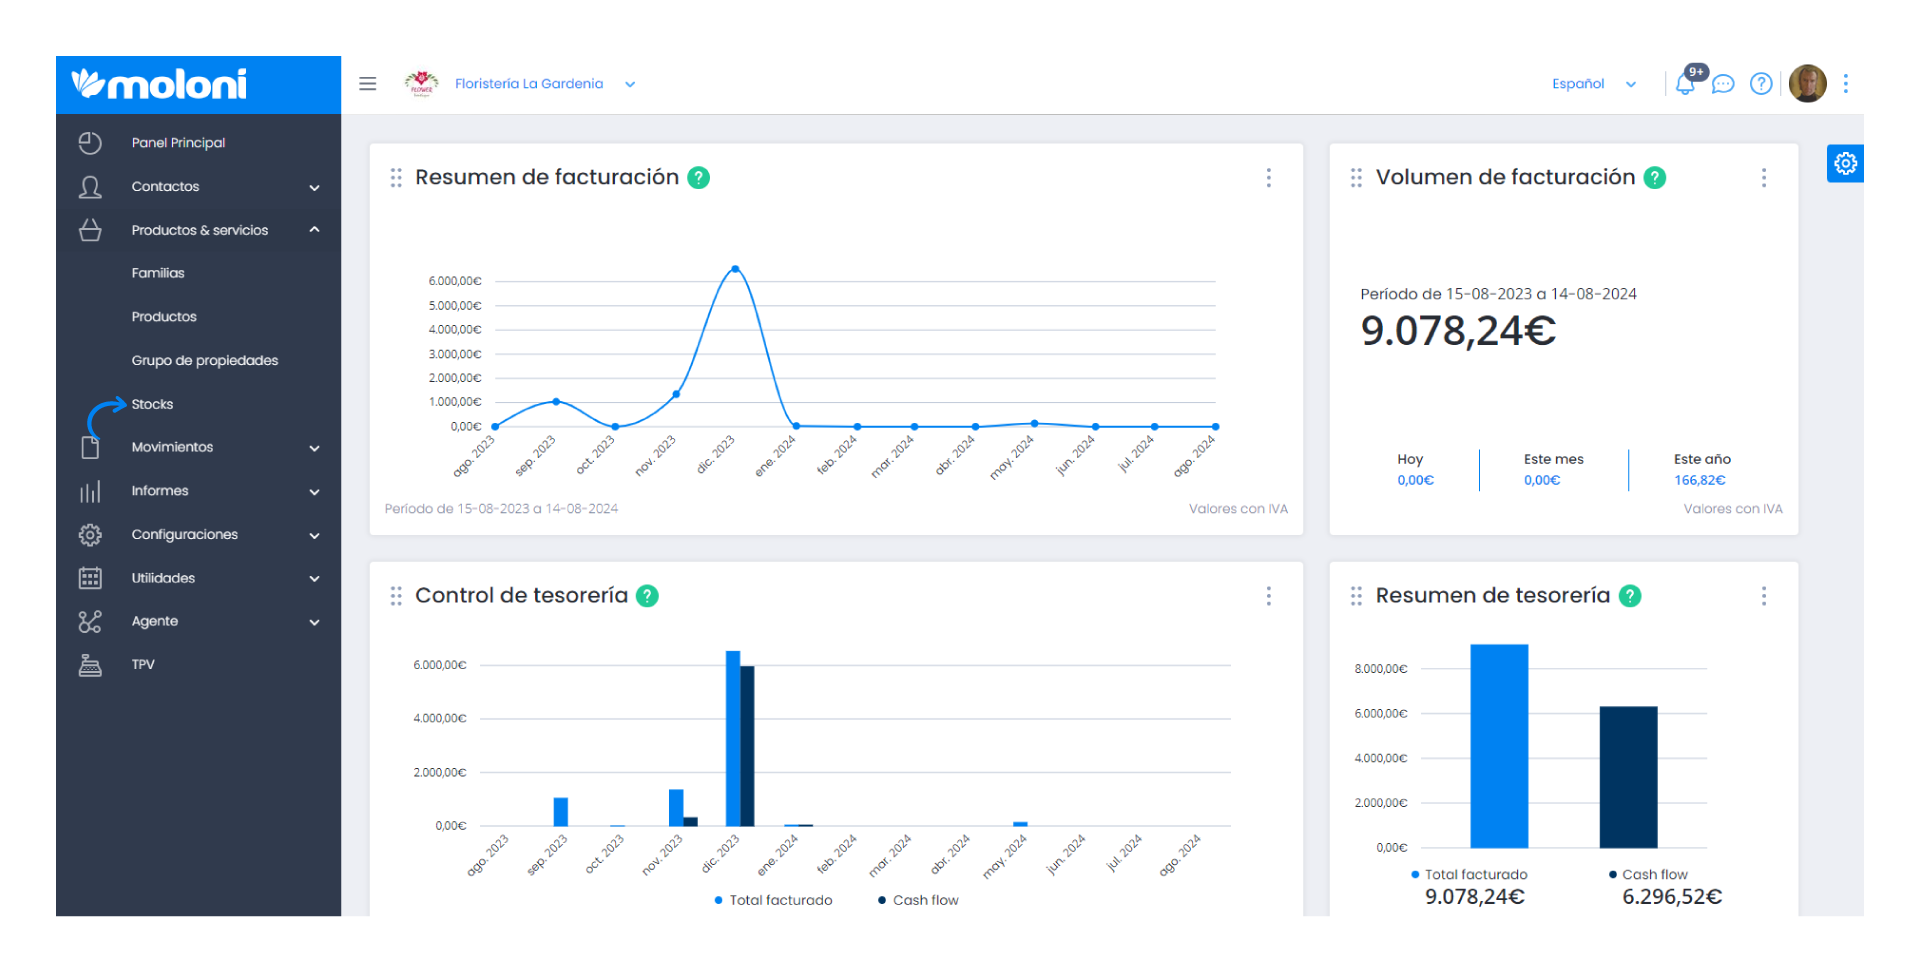Click the Agente icon

click(x=90, y=622)
